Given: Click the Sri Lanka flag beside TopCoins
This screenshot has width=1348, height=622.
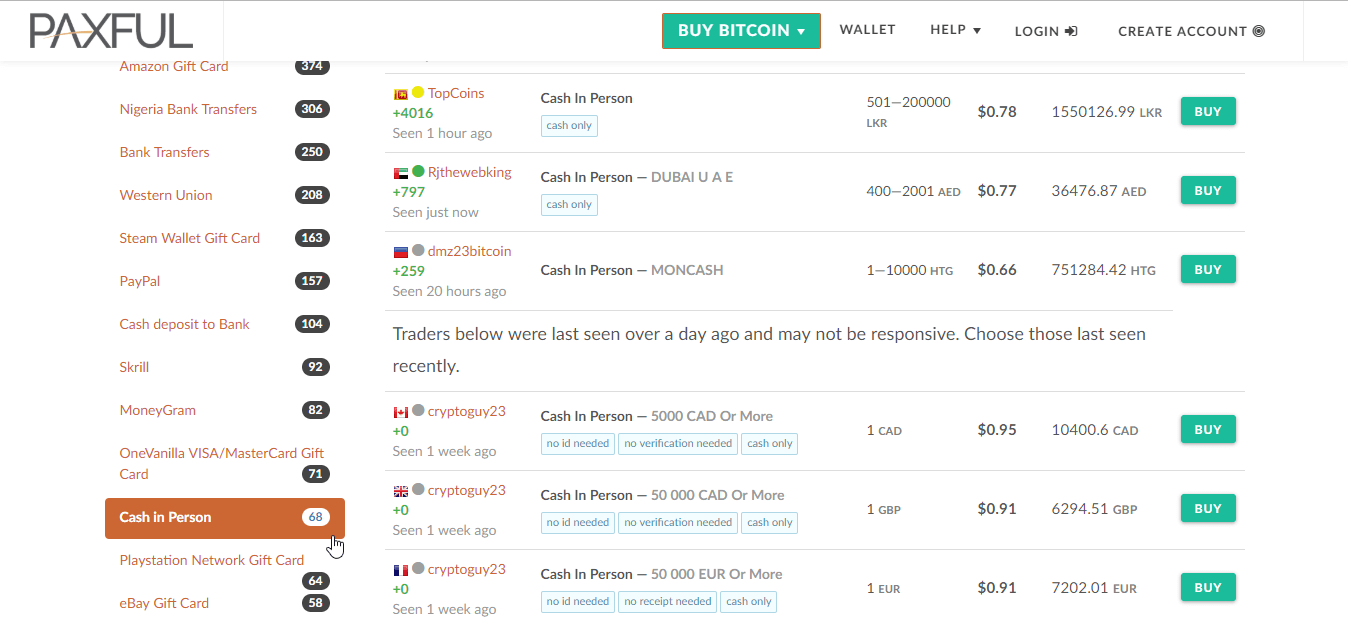Looking at the screenshot, I should 400,93.
